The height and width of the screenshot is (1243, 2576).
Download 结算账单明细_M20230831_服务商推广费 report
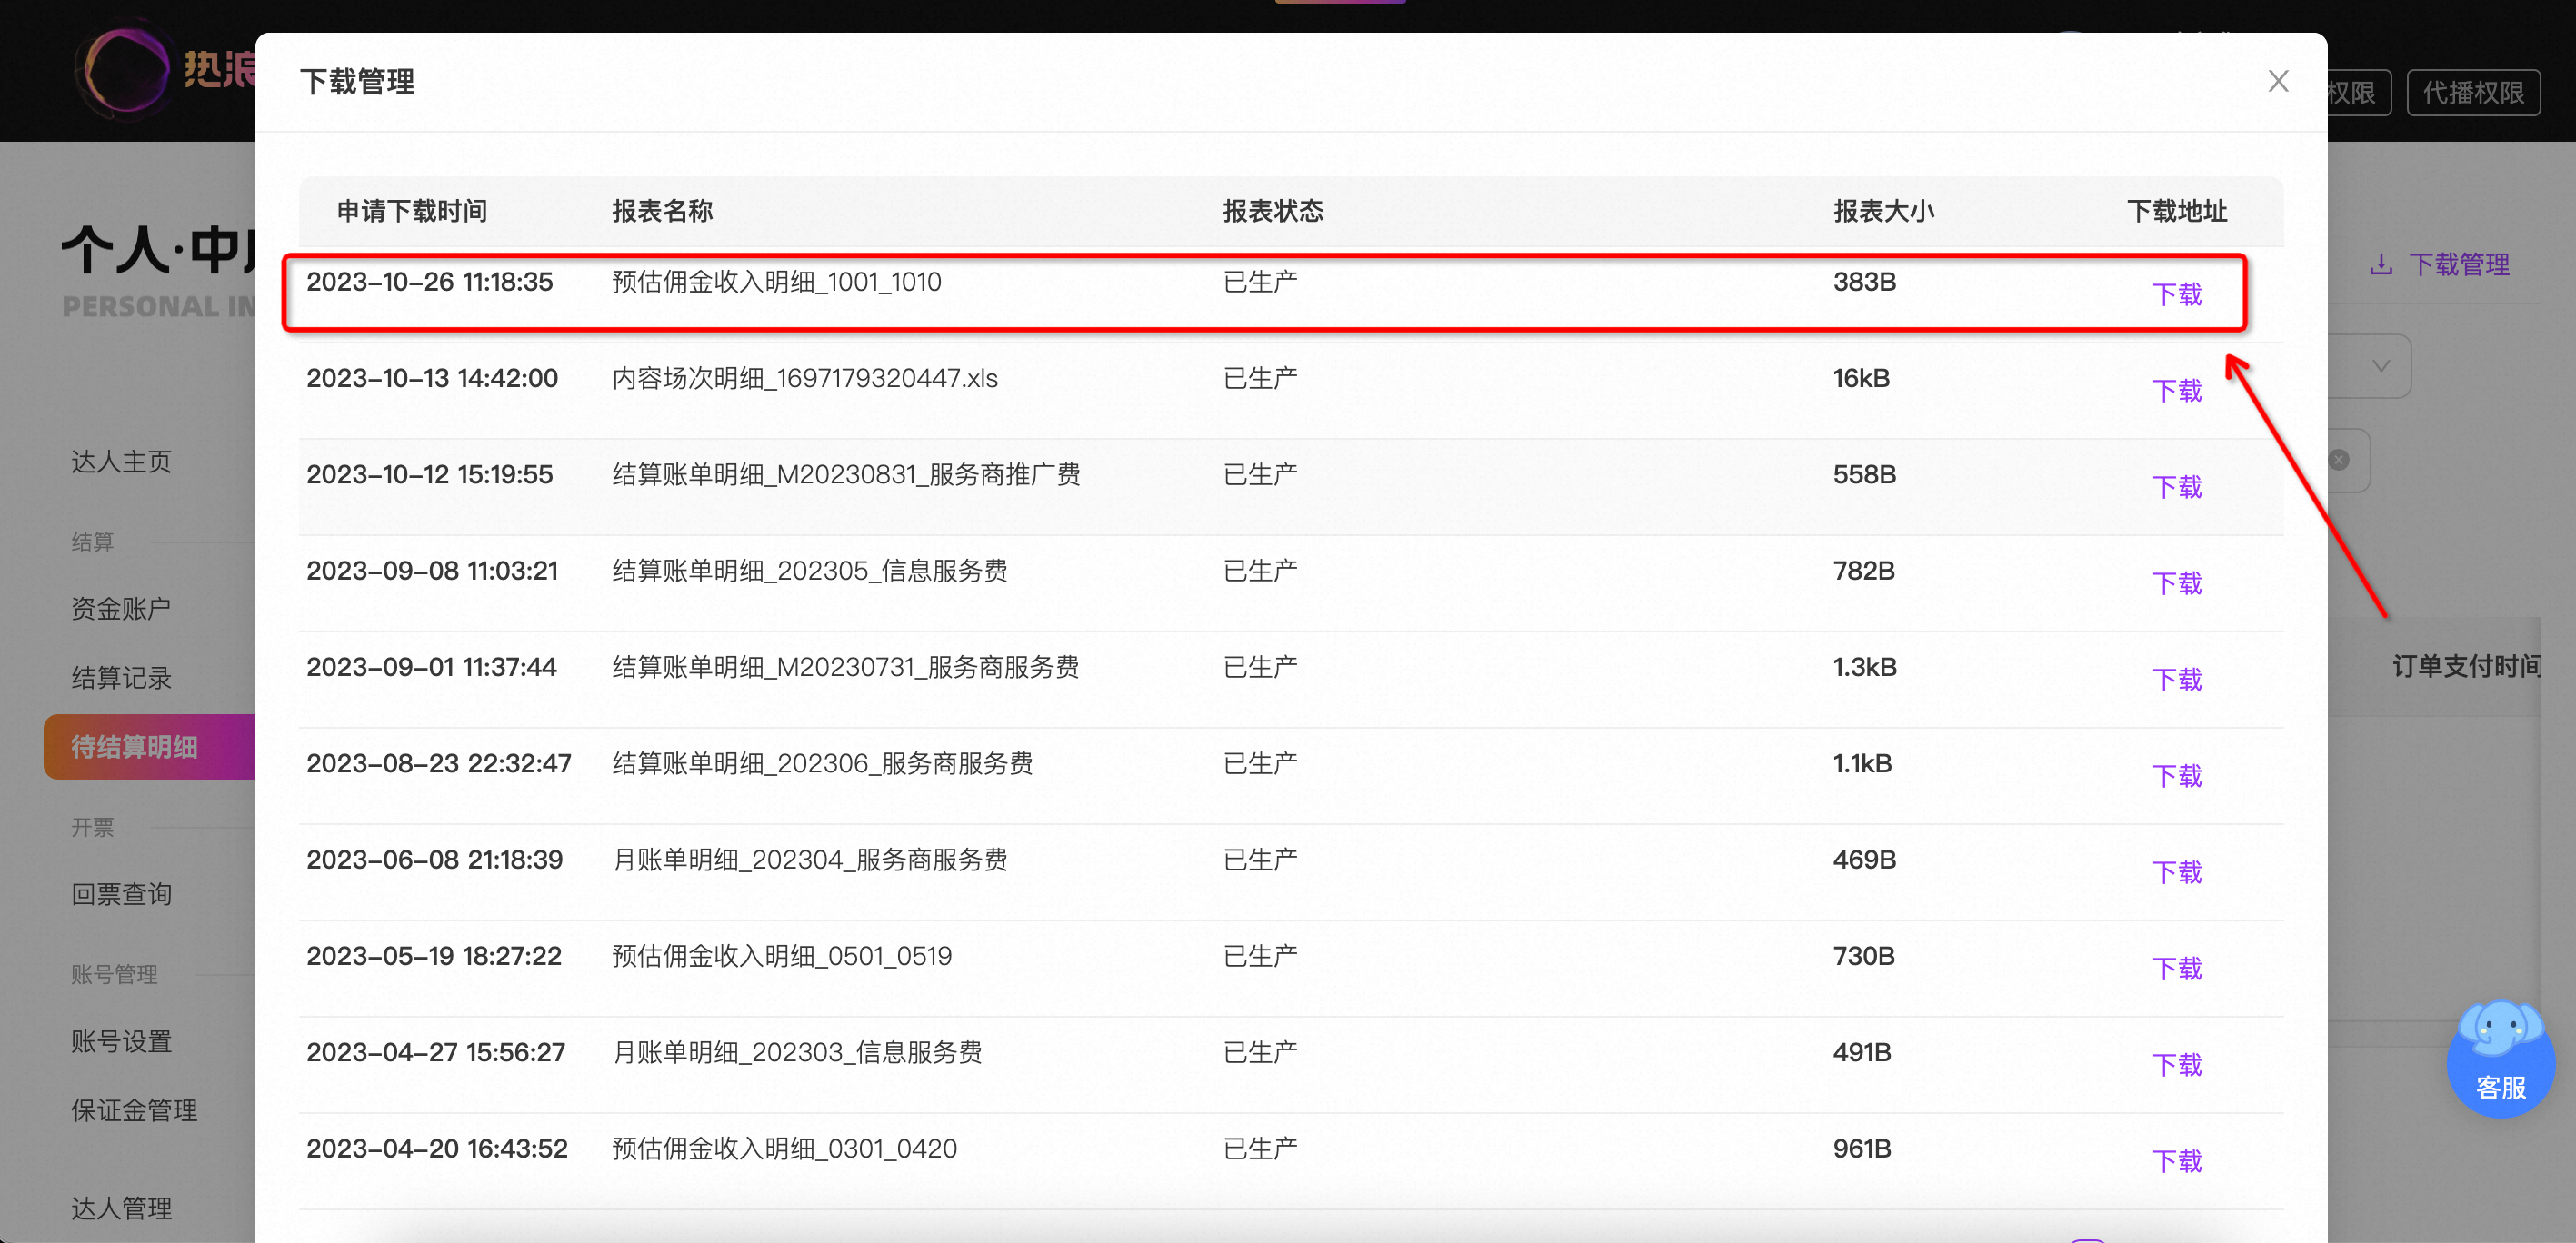[2177, 487]
